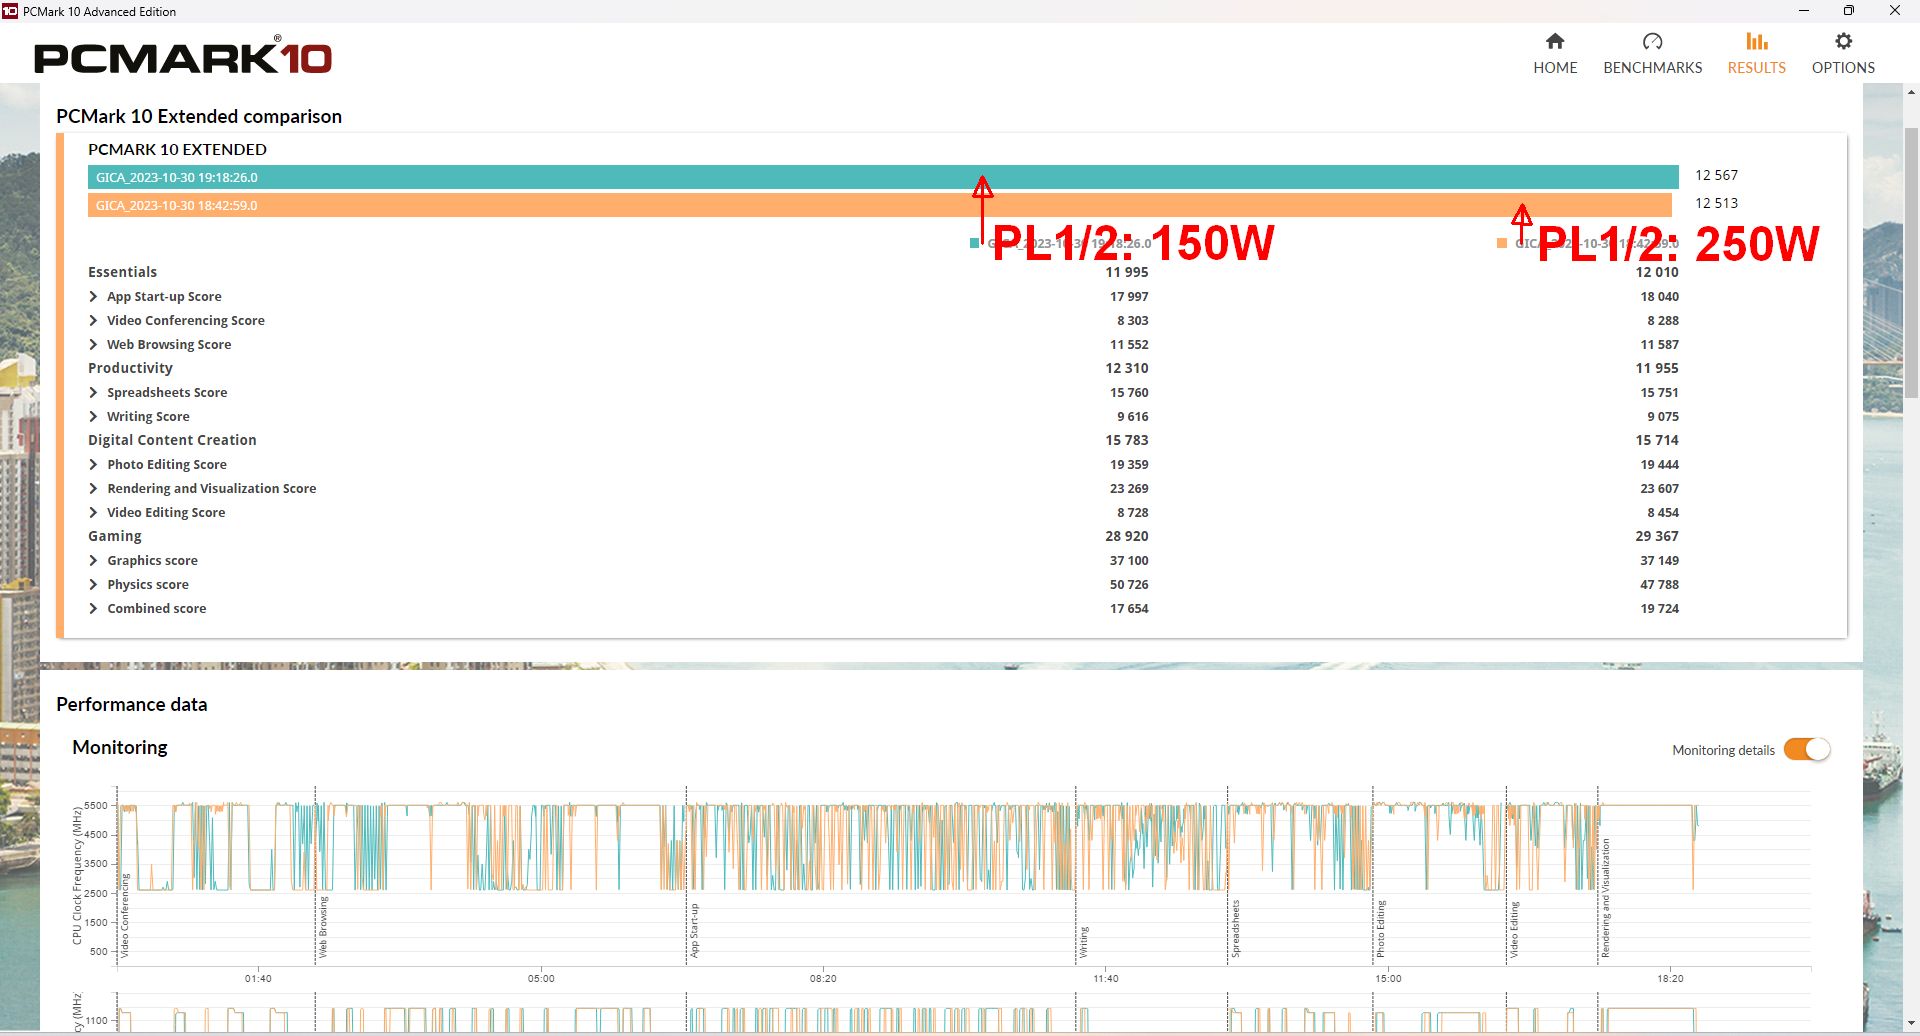Click the vertical scrollbar thumb
Screen dimensions: 1920x1036
coord(1911,262)
